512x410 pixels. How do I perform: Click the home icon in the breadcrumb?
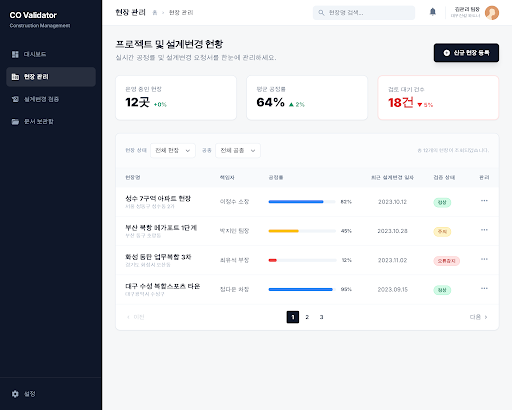point(155,13)
